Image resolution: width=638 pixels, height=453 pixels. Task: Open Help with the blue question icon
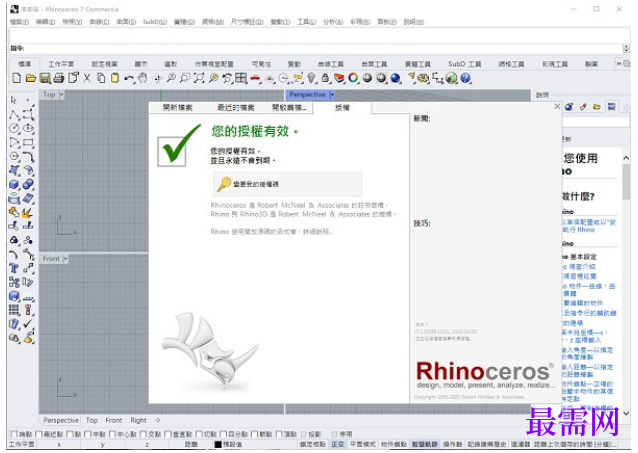coord(465,78)
